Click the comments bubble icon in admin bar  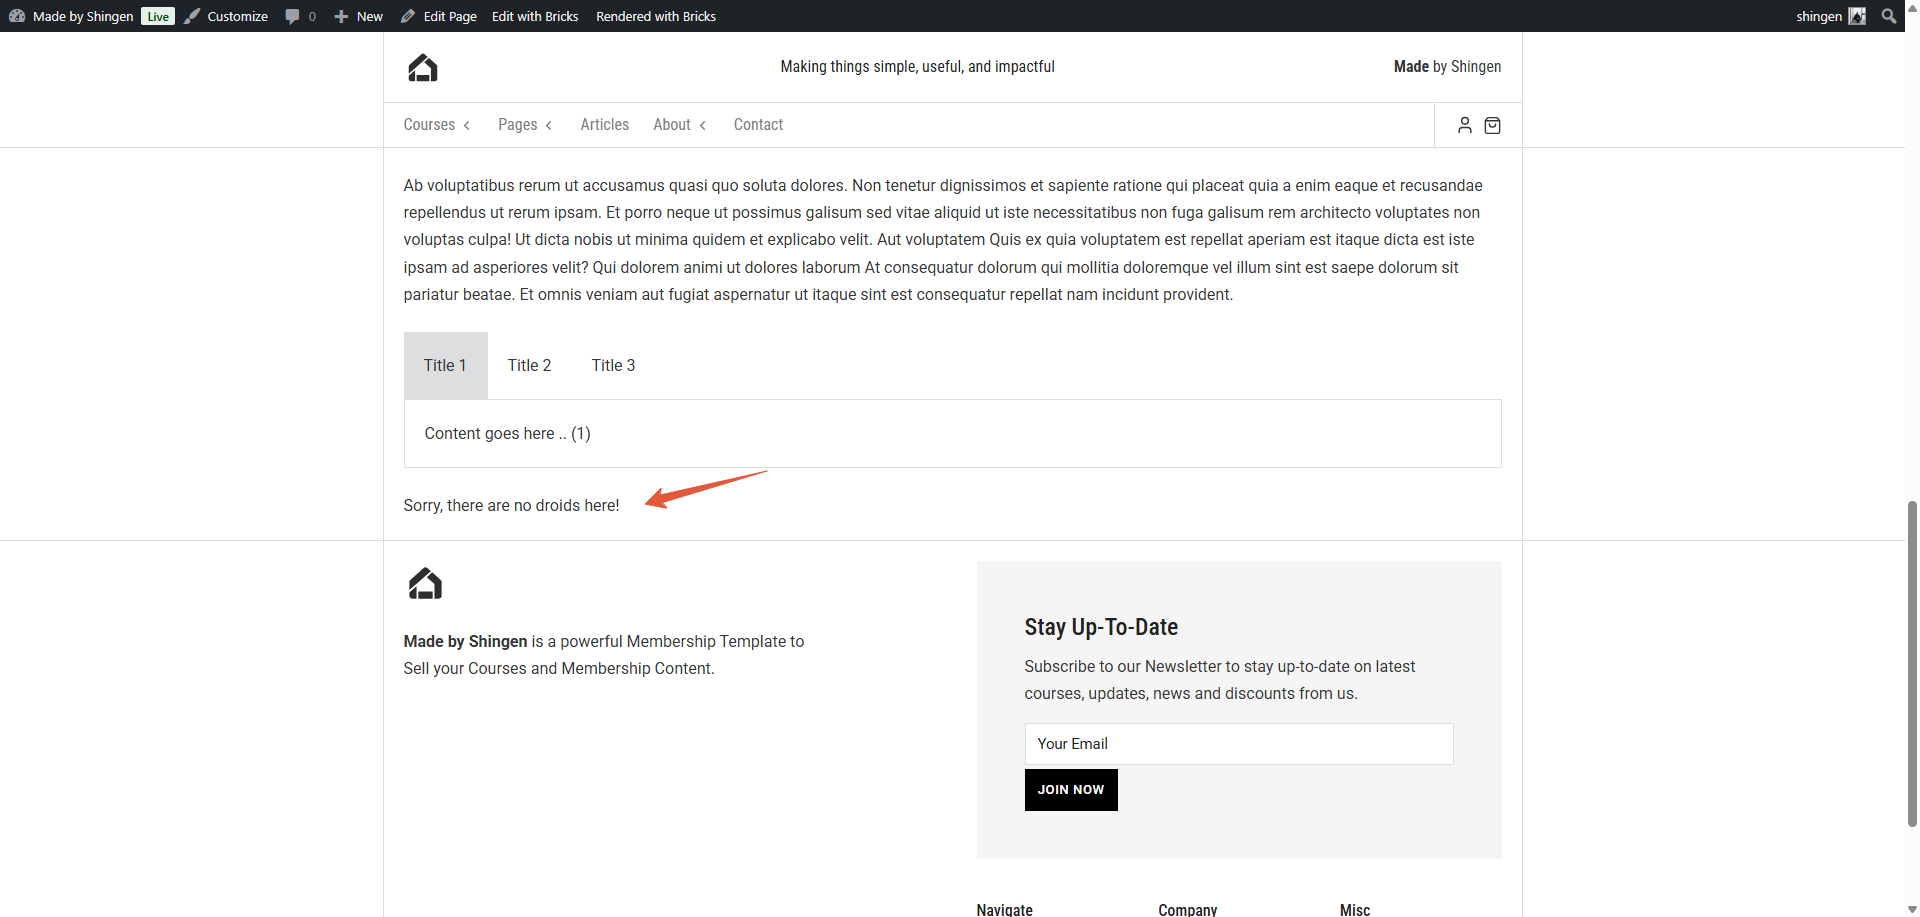coord(293,16)
